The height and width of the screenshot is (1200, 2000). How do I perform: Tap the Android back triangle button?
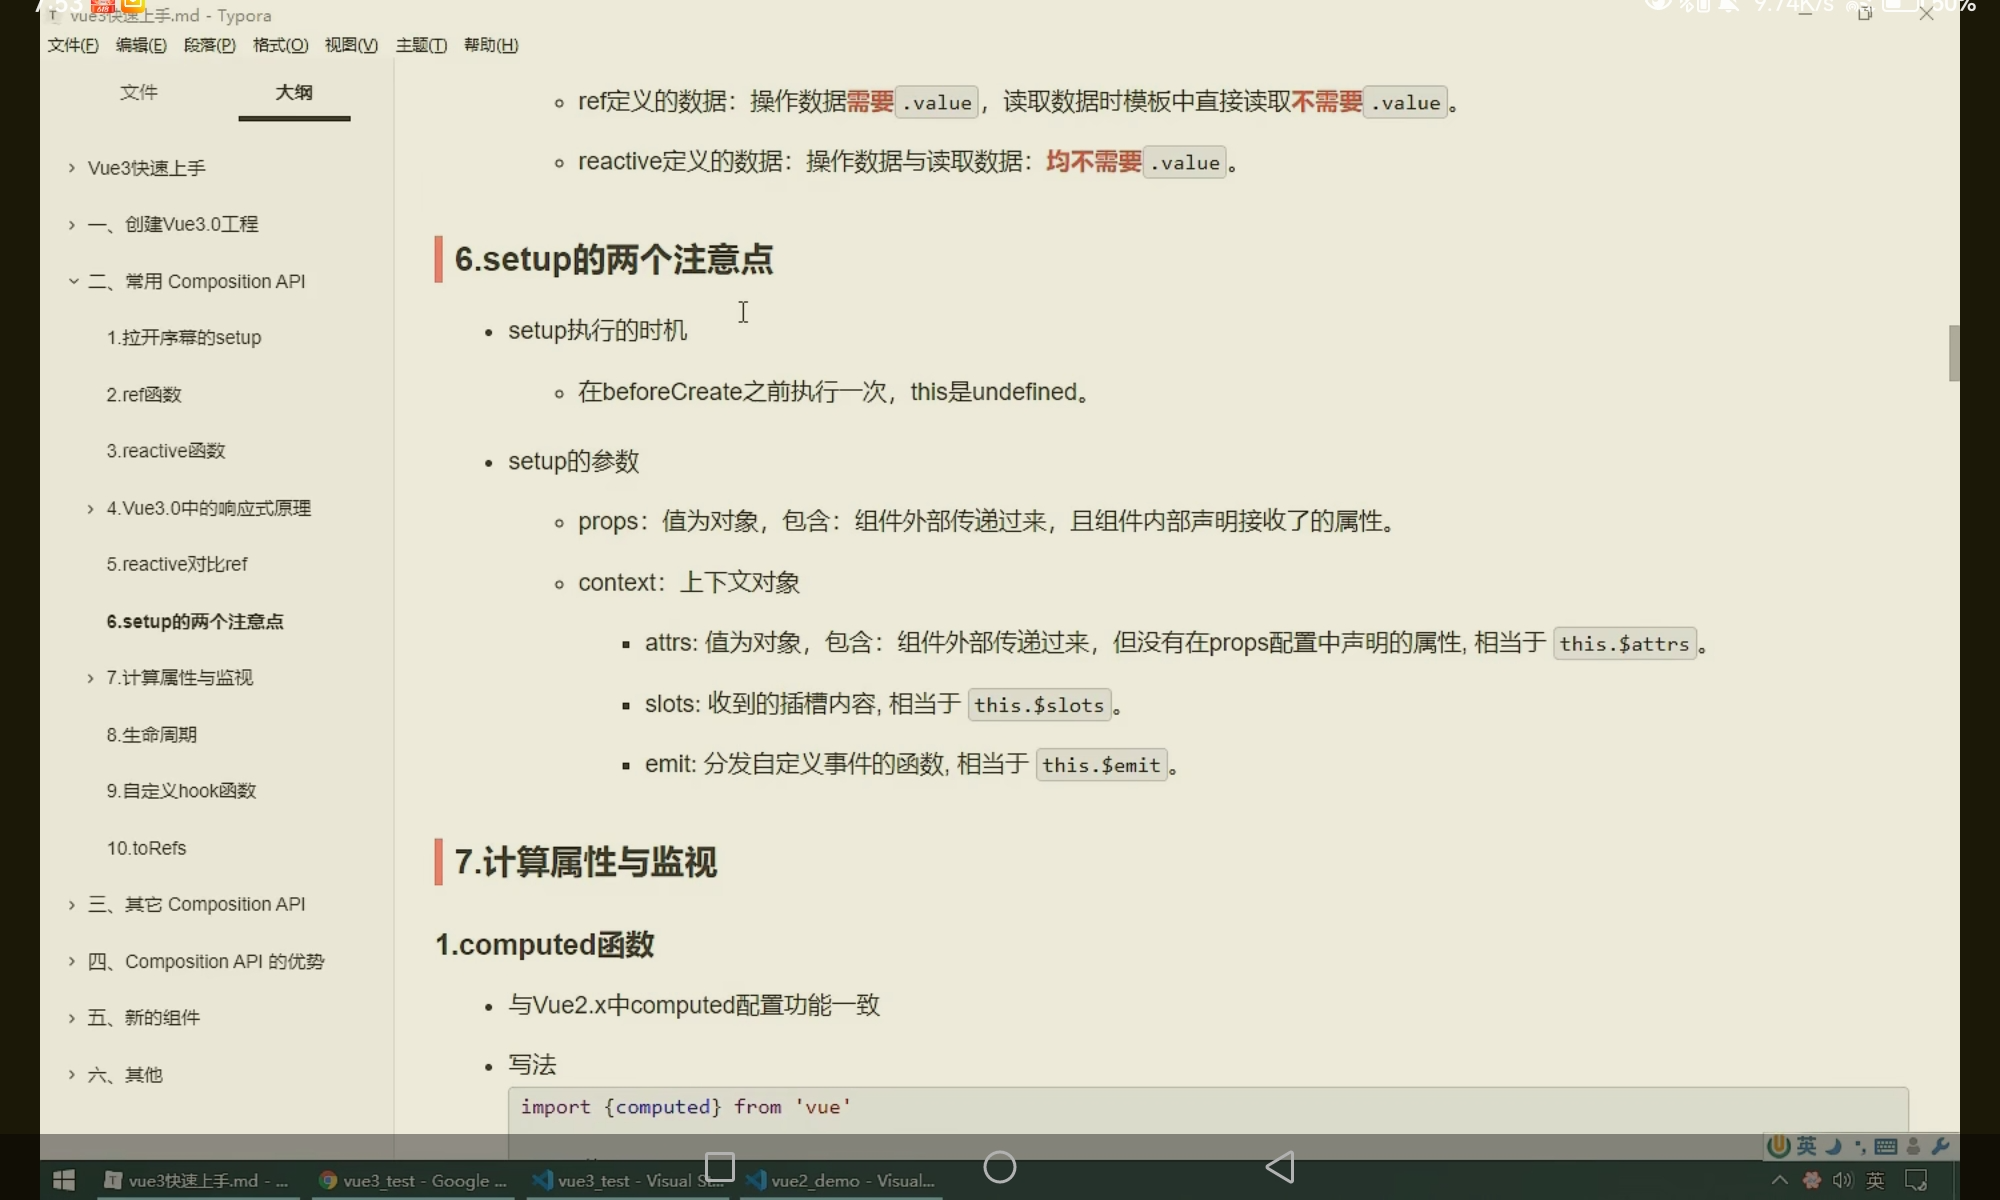[x=1280, y=1167]
